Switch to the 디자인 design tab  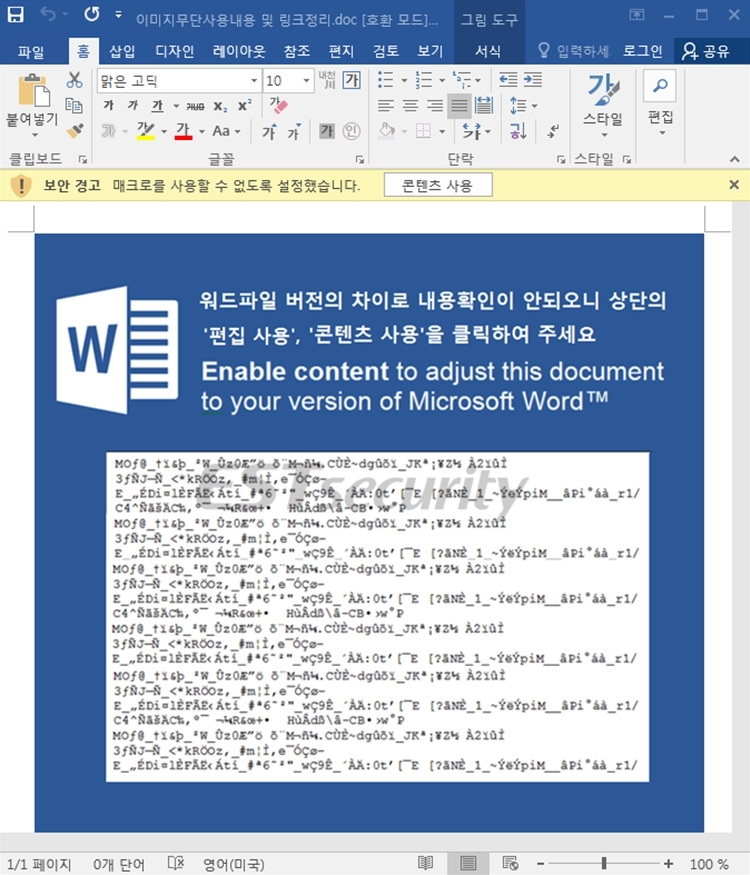pos(175,51)
